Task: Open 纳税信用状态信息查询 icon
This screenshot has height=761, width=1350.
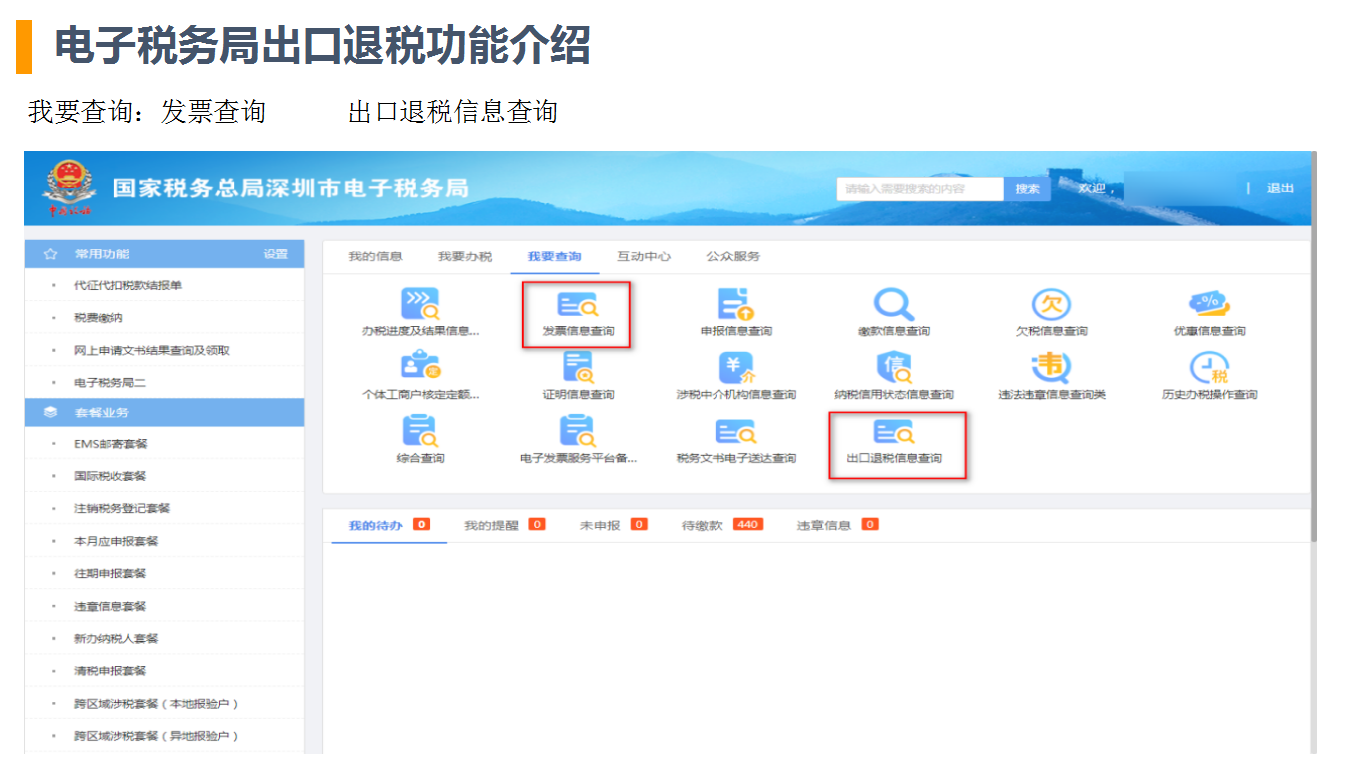Action: (894, 367)
